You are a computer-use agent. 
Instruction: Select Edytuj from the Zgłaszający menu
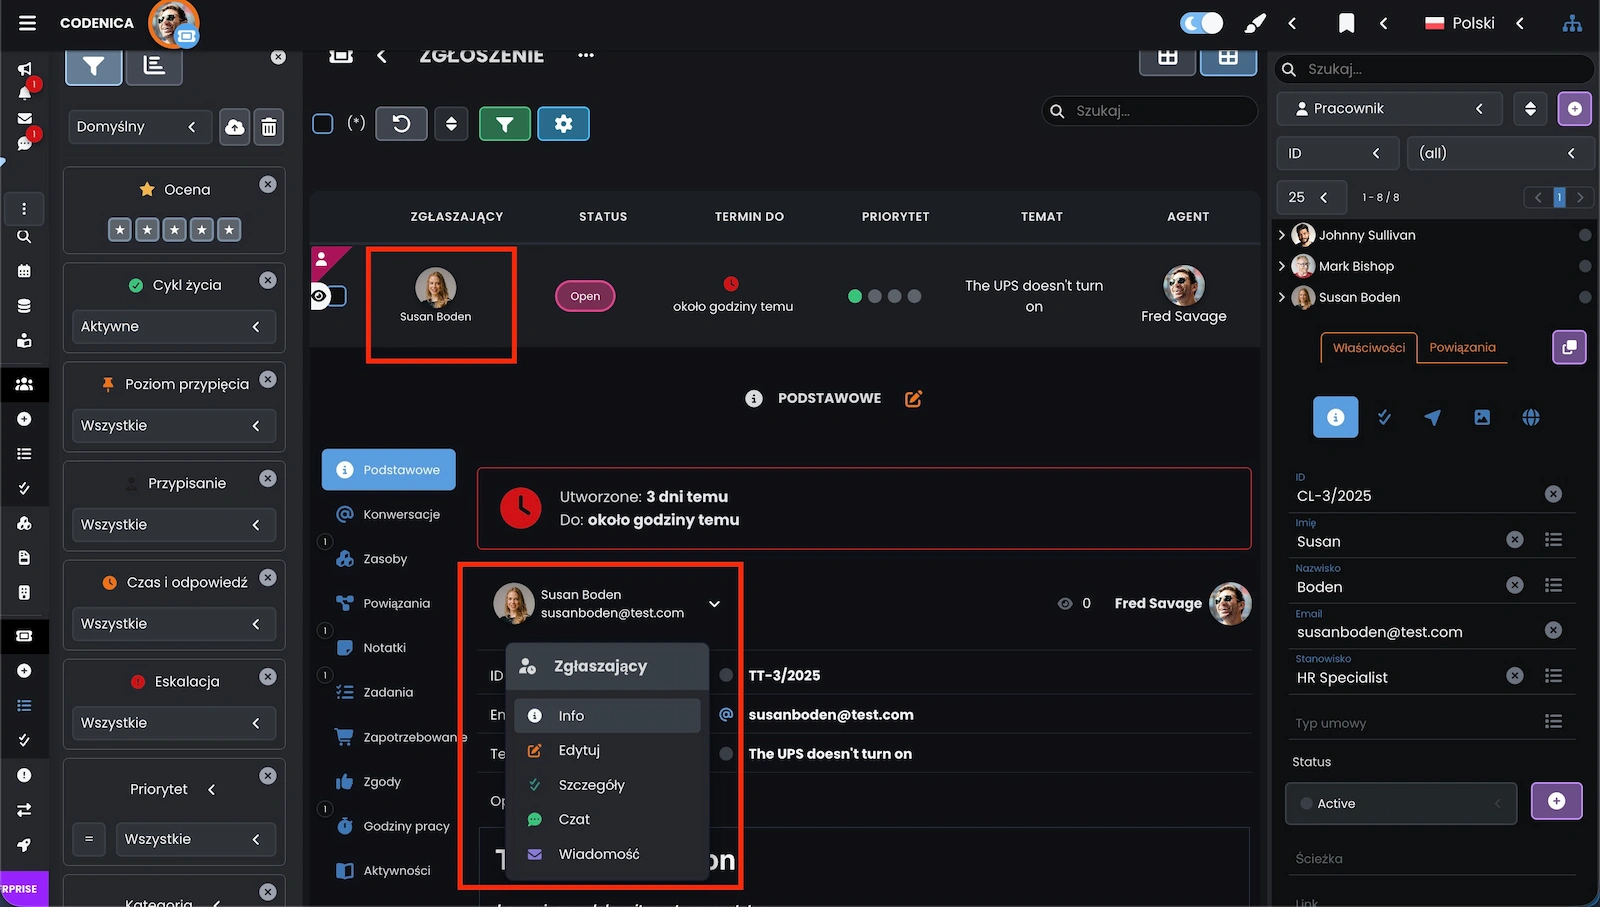(x=579, y=750)
